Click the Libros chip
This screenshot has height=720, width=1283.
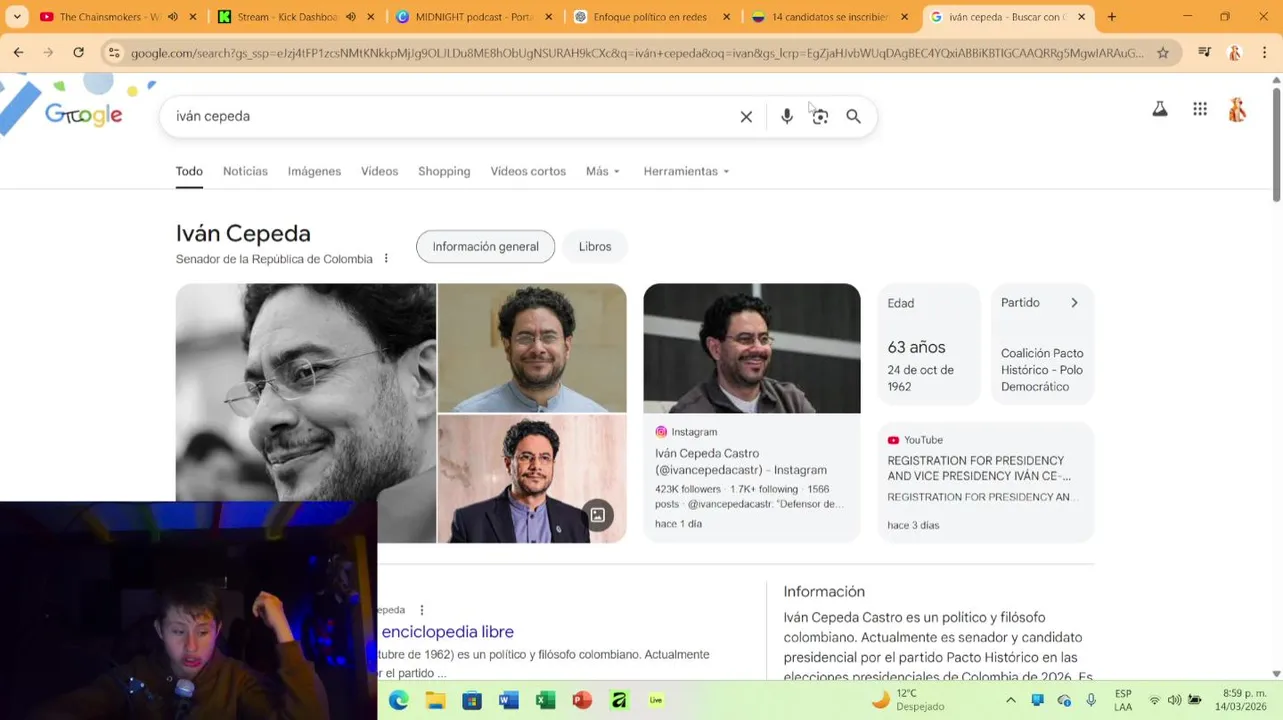(x=595, y=247)
